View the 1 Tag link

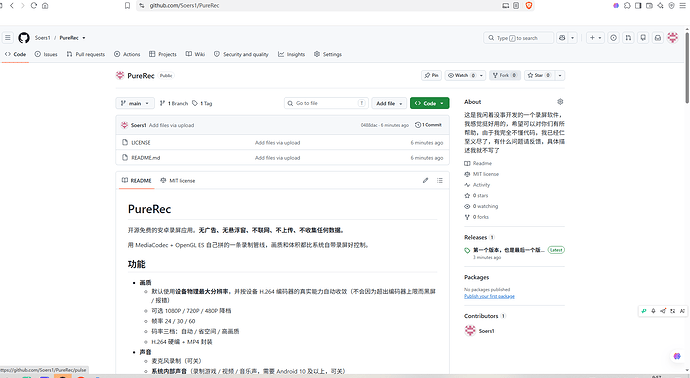(x=202, y=103)
